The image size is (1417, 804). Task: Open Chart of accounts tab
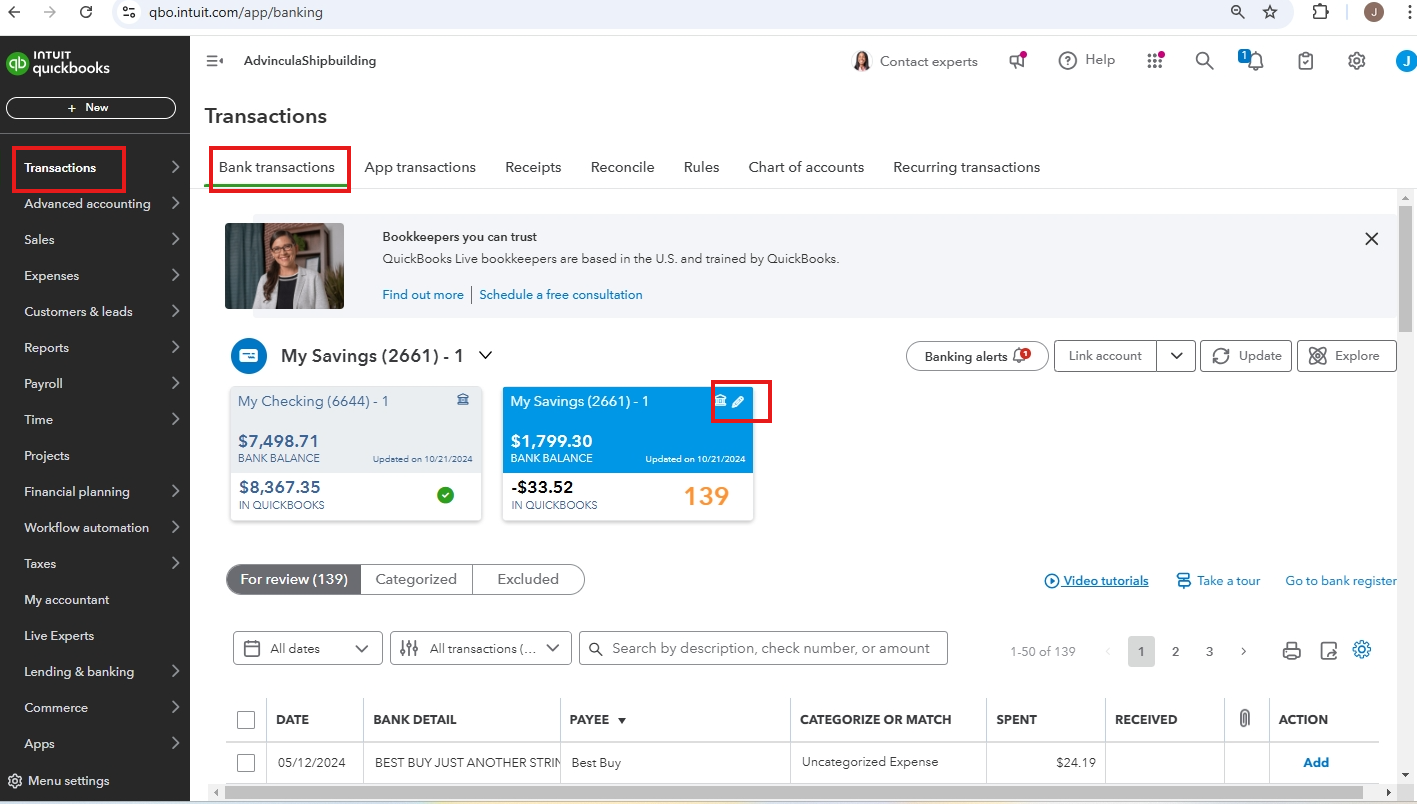click(x=806, y=167)
